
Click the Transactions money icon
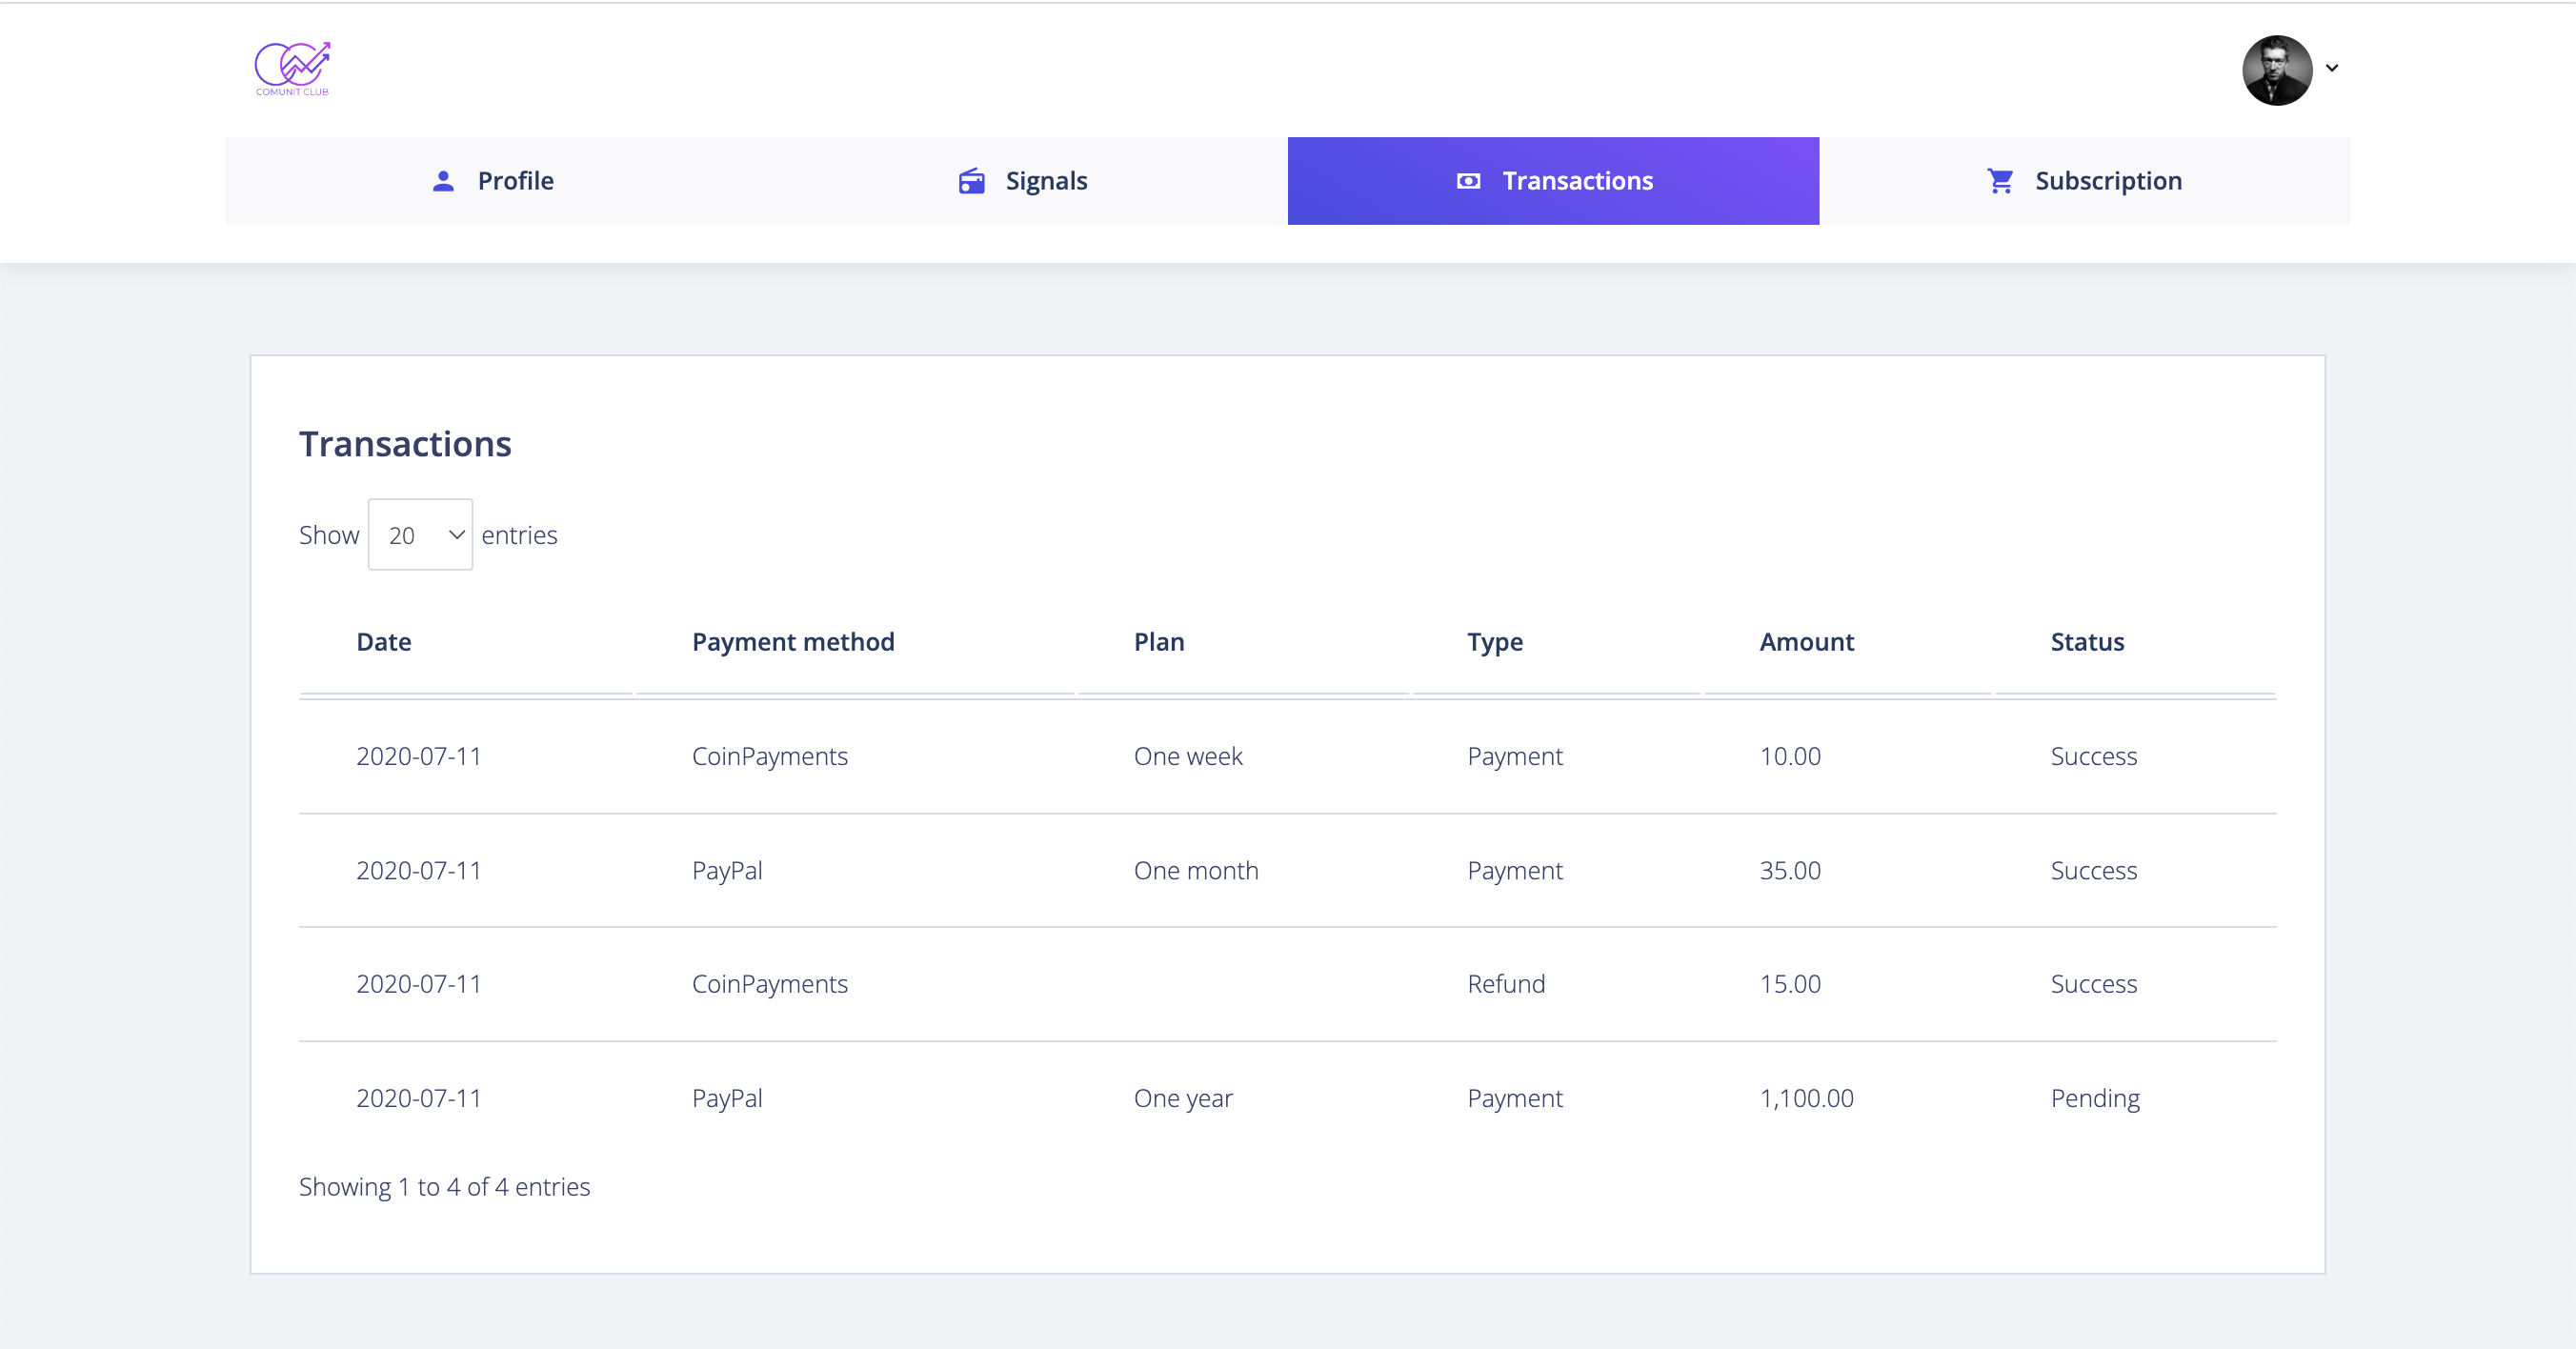tap(1468, 181)
